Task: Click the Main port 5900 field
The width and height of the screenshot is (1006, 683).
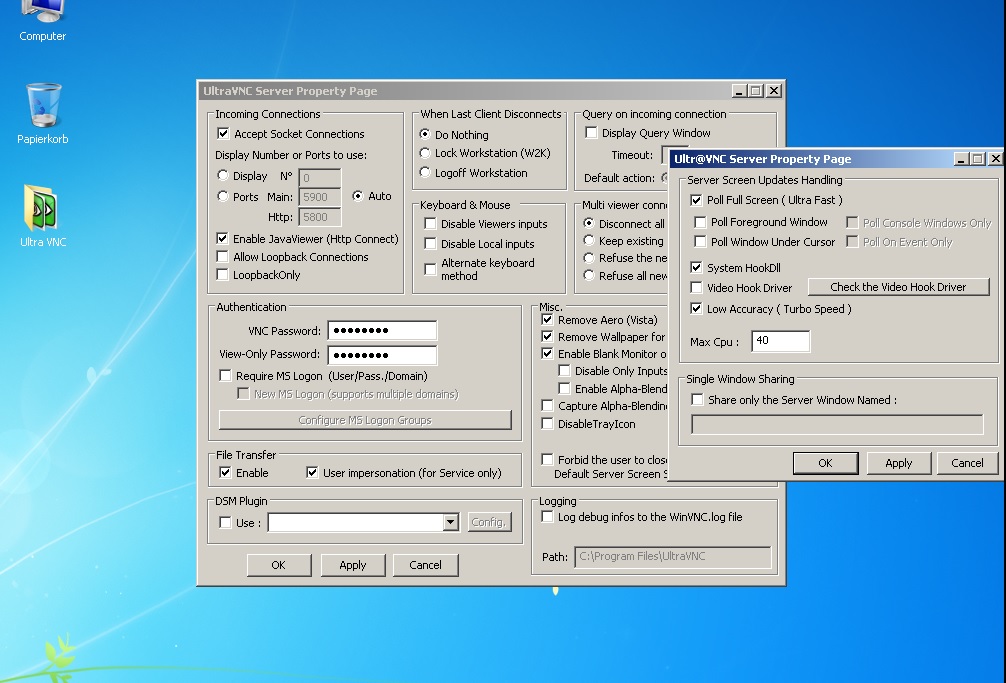Action: 320,197
